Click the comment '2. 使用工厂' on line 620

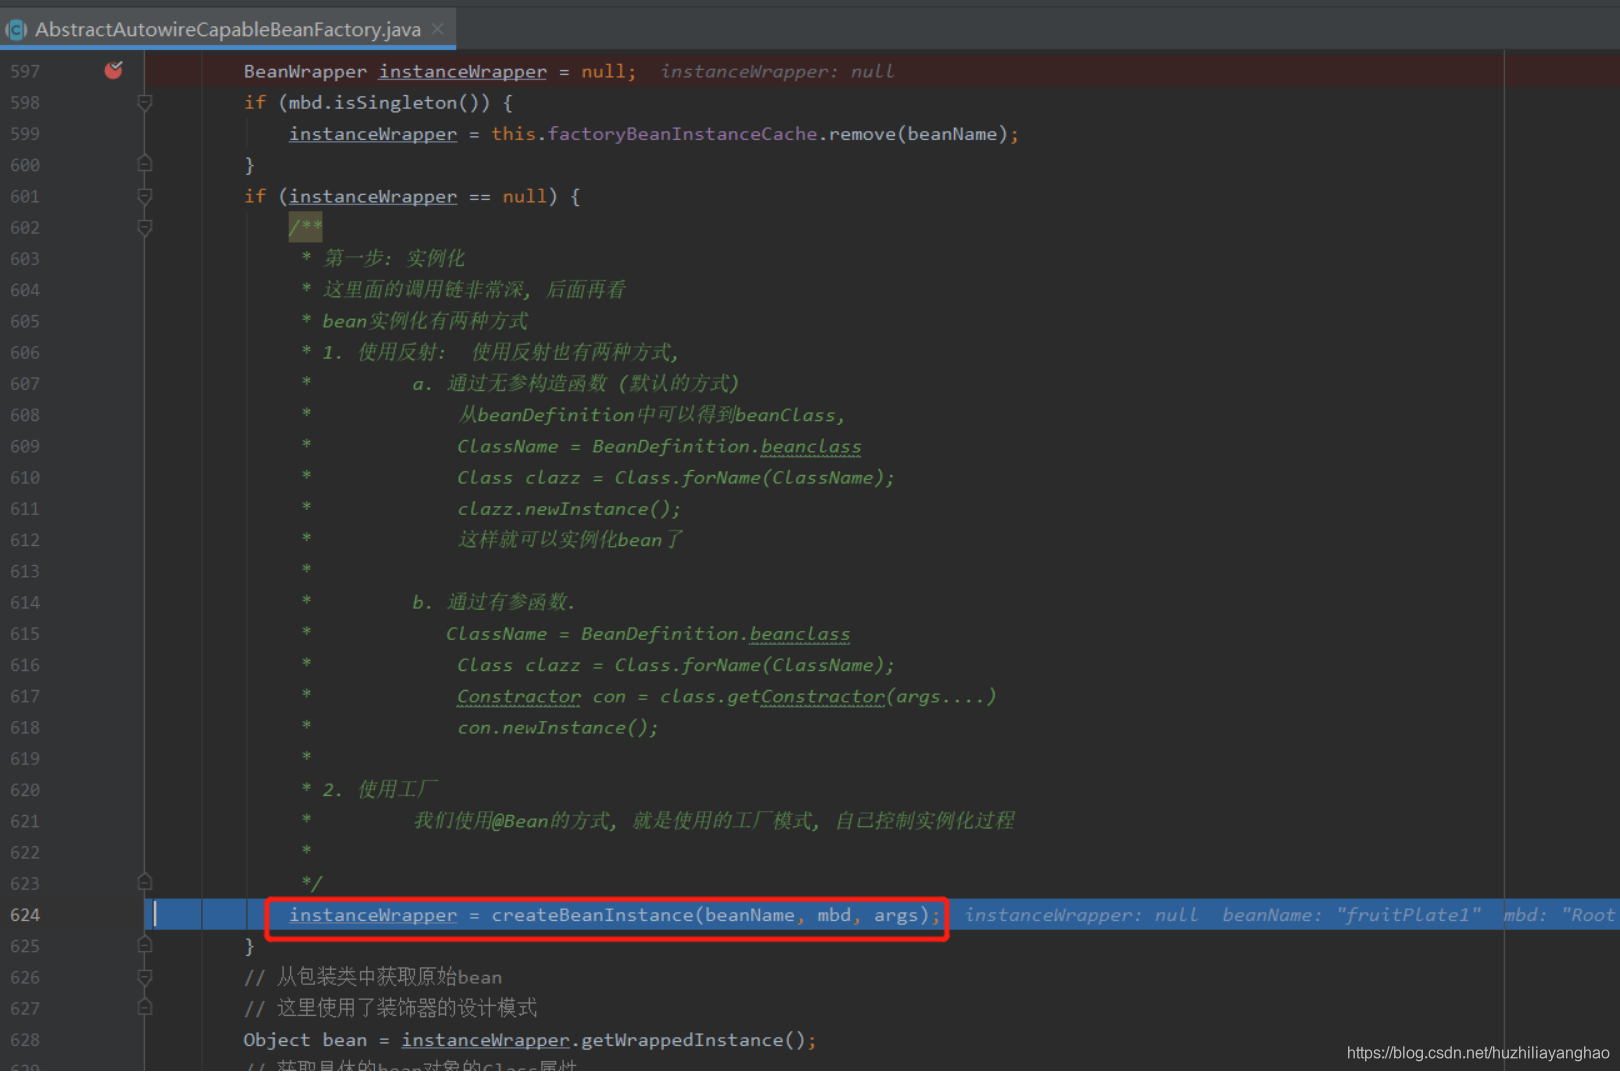(379, 790)
